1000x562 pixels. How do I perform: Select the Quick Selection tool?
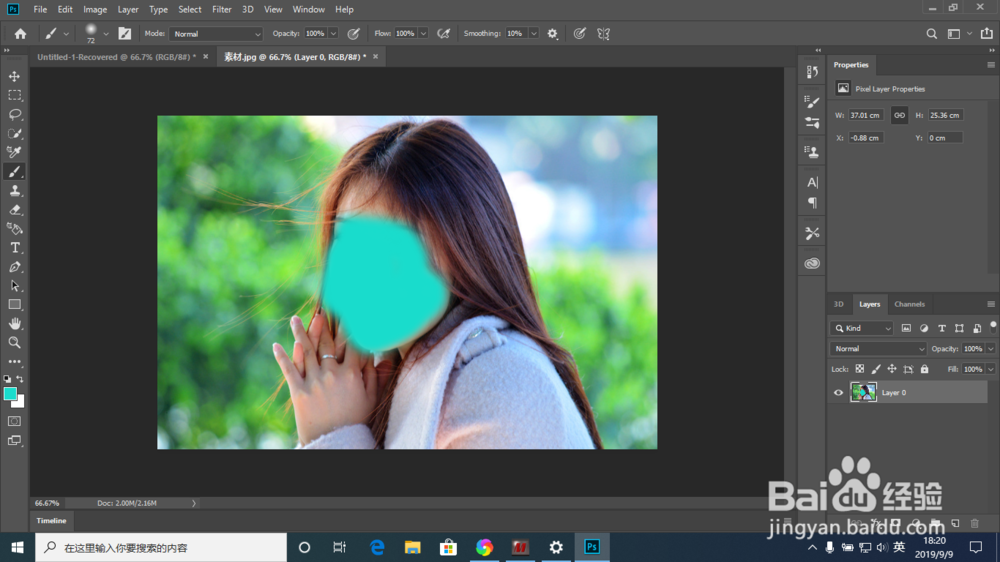(14, 133)
